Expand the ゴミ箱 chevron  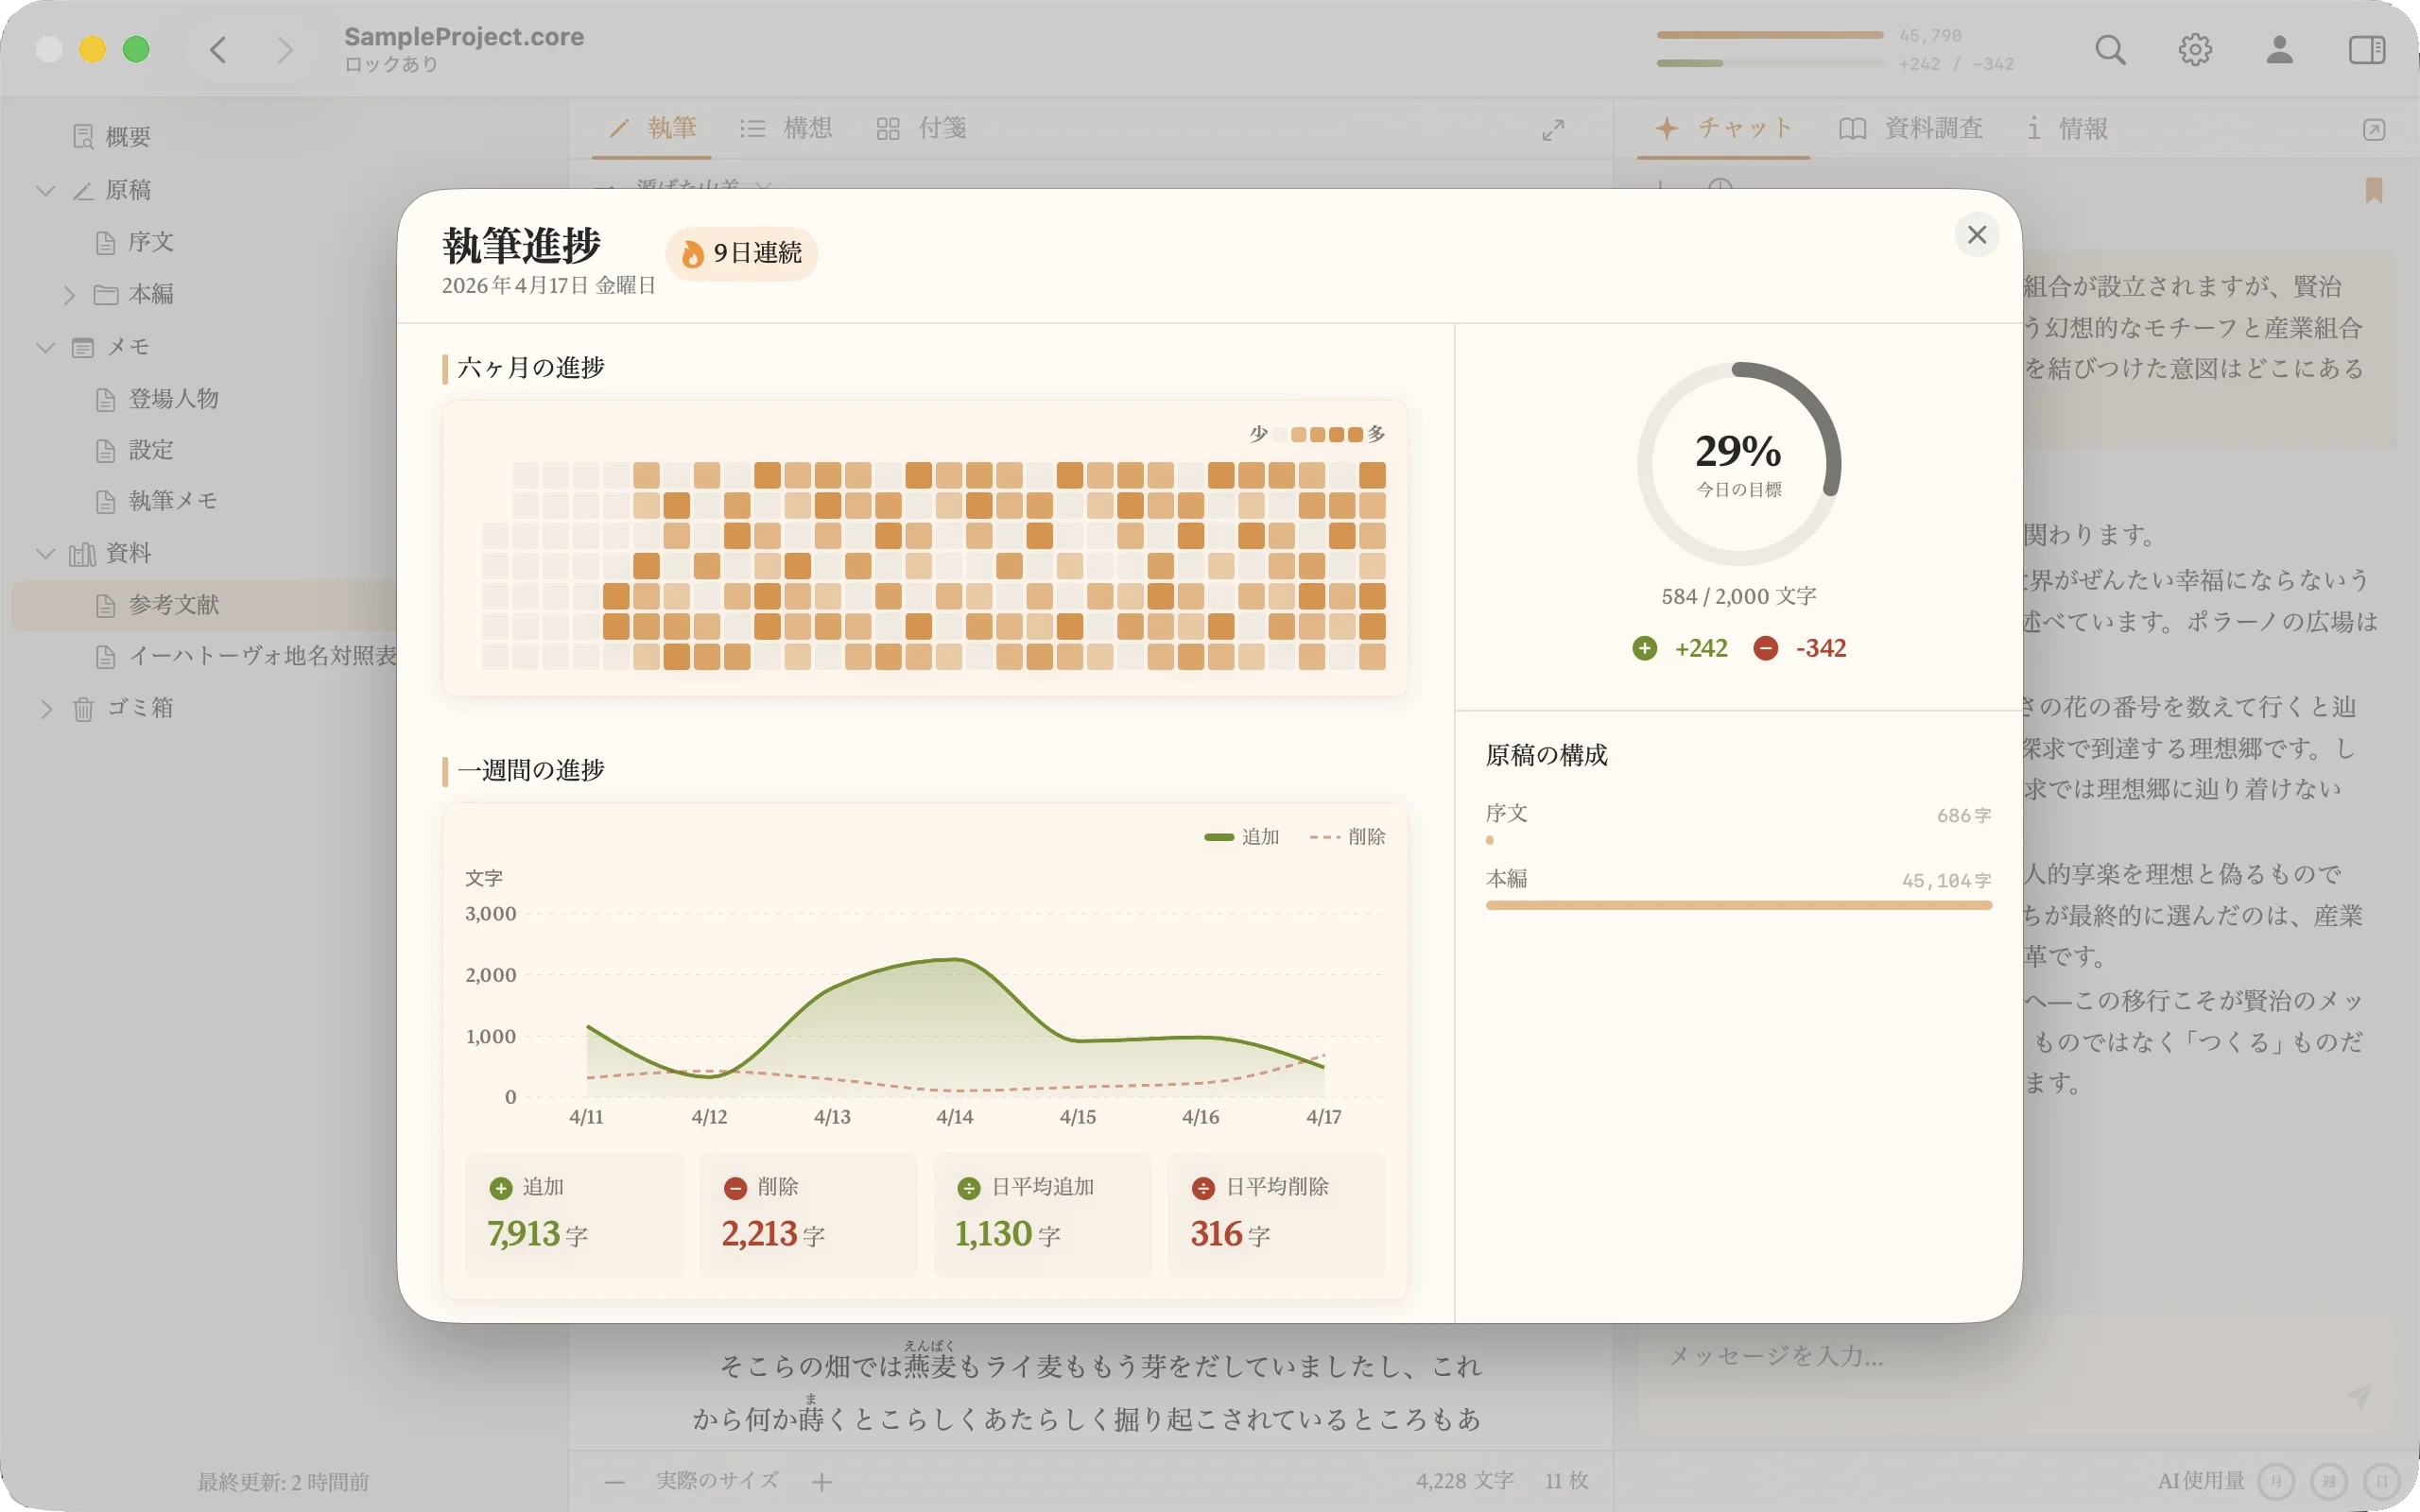pyautogui.click(x=45, y=709)
